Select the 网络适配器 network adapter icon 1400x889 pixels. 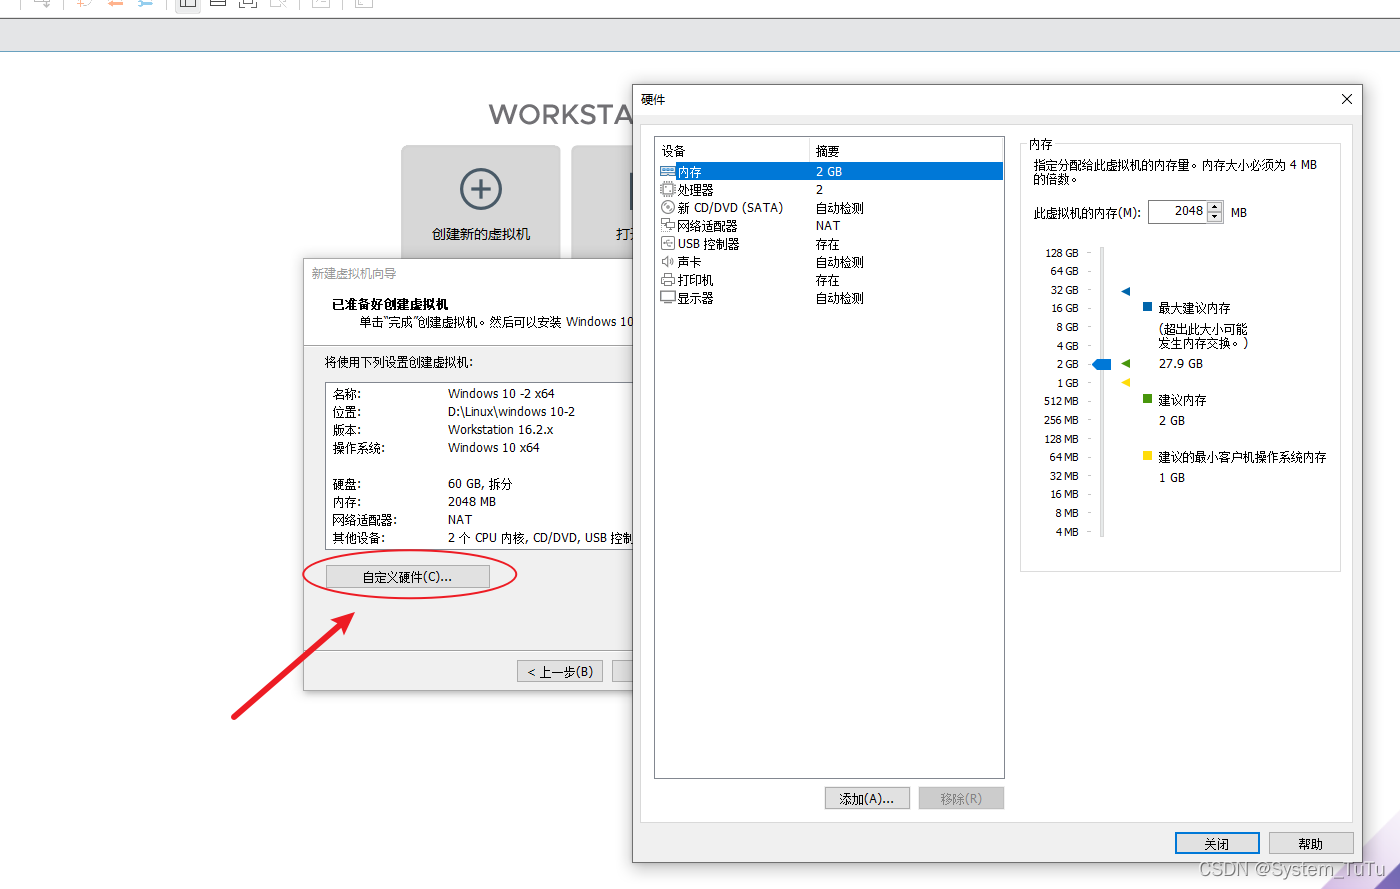pyautogui.click(x=668, y=226)
